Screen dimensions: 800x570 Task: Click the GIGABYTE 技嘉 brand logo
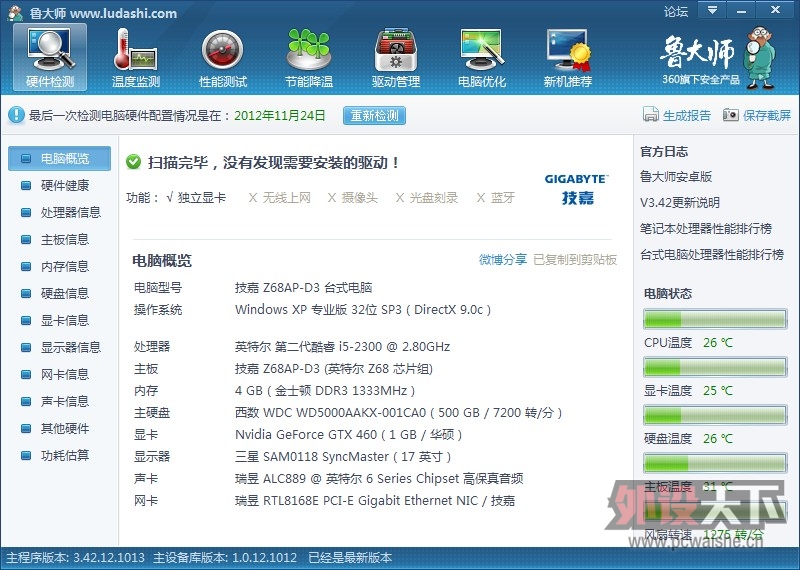click(577, 189)
